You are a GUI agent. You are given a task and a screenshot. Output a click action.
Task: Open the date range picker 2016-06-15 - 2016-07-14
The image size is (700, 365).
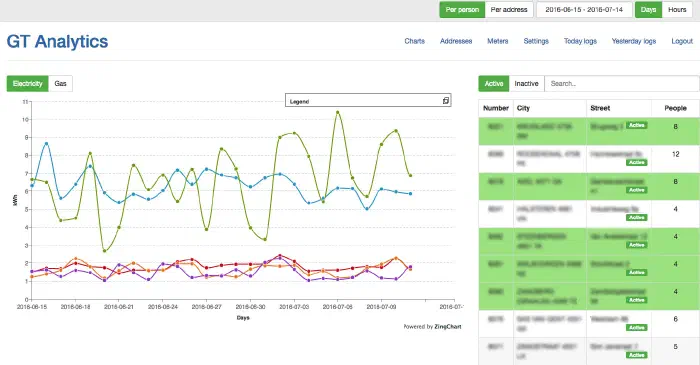tap(584, 9)
